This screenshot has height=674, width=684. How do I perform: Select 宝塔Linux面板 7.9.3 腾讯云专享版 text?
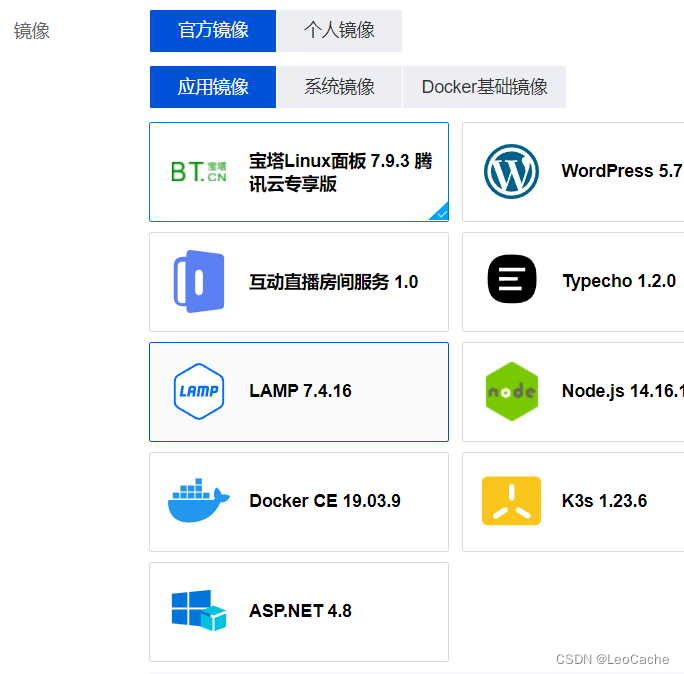(340, 172)
